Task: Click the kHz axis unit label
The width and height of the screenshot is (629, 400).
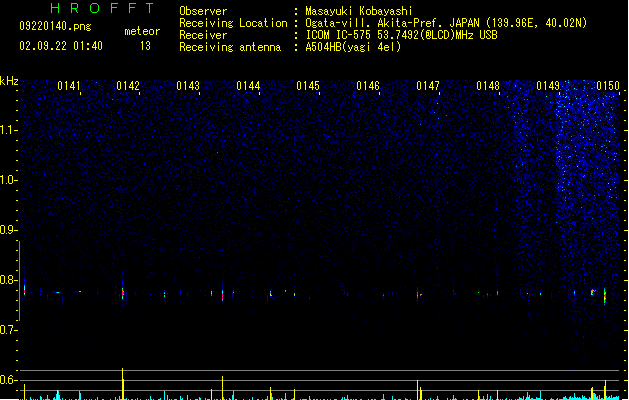Action: (9, 81)
